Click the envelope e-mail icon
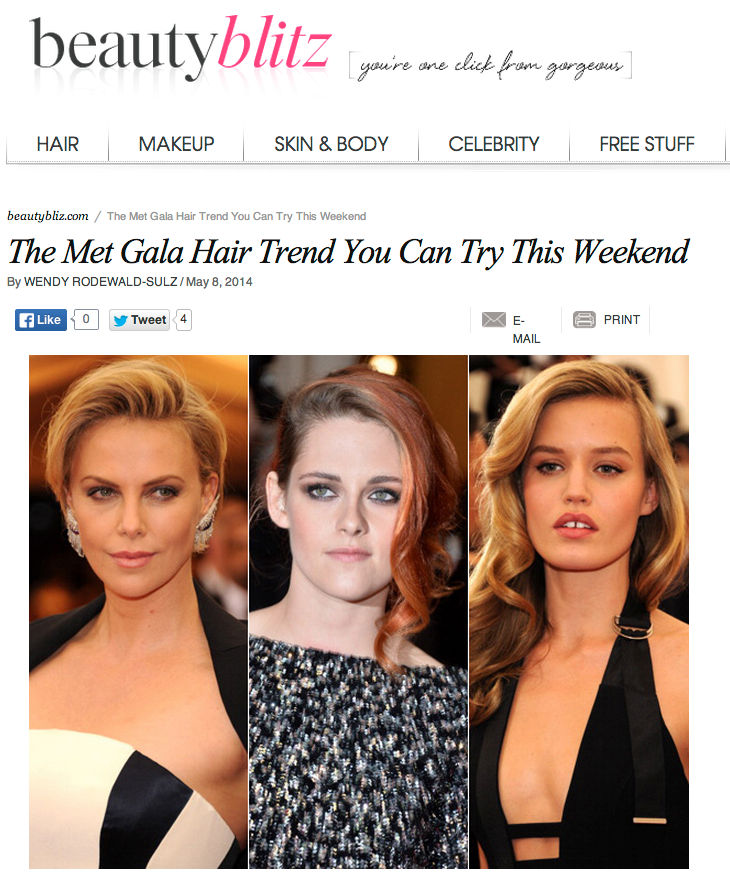Image resolution: width=730 pixels, height=881 pixels. 493,320
